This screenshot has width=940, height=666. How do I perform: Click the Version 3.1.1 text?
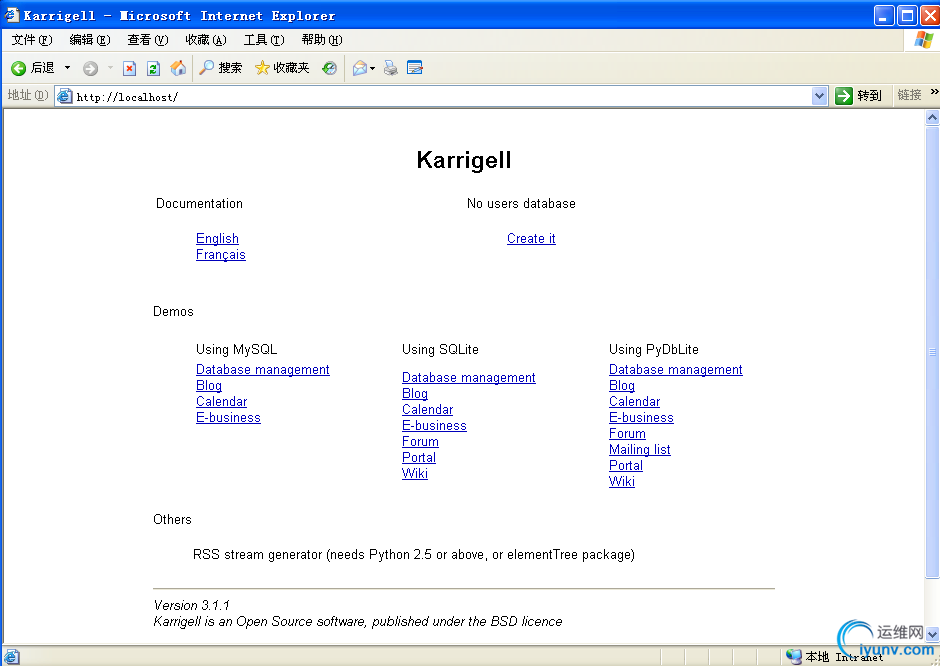[x=192, y=605]
